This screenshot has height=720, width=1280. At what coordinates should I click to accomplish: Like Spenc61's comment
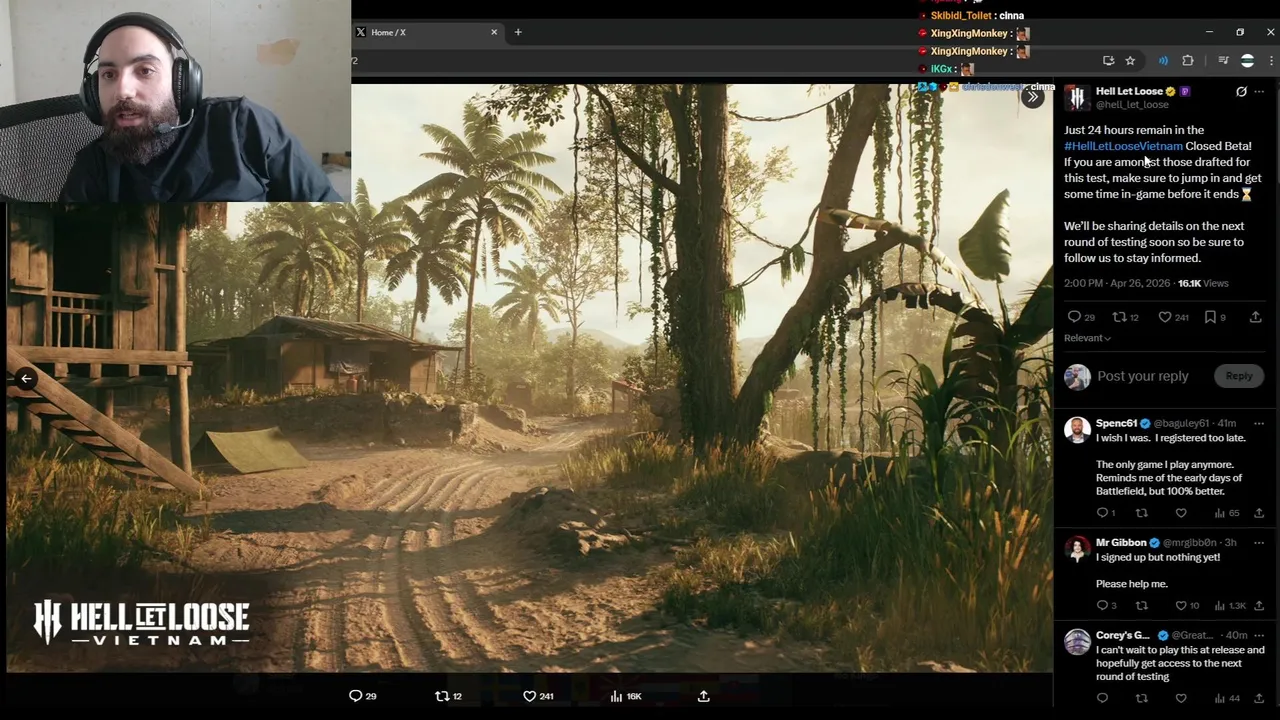1181,513
